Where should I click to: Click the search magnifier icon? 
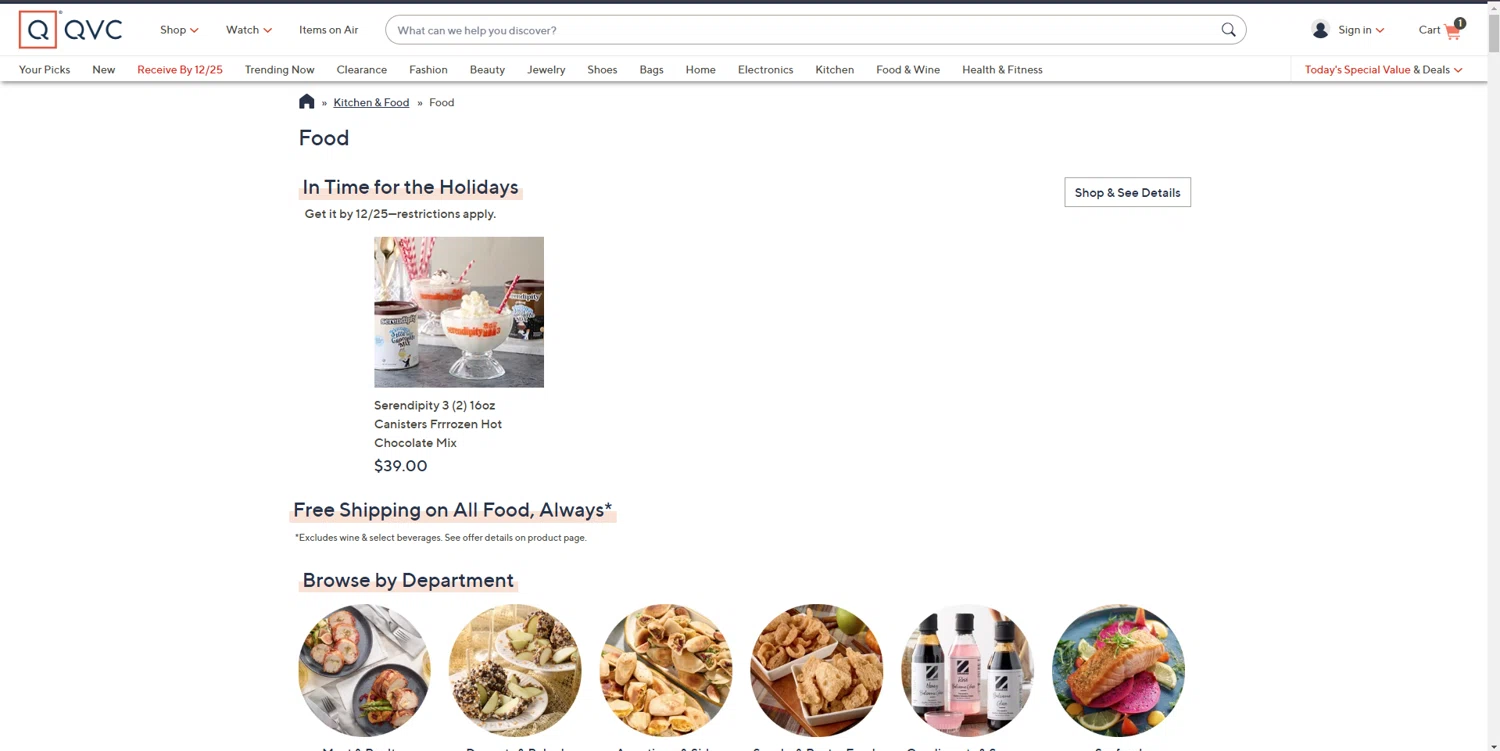[x=1228, y=30]
